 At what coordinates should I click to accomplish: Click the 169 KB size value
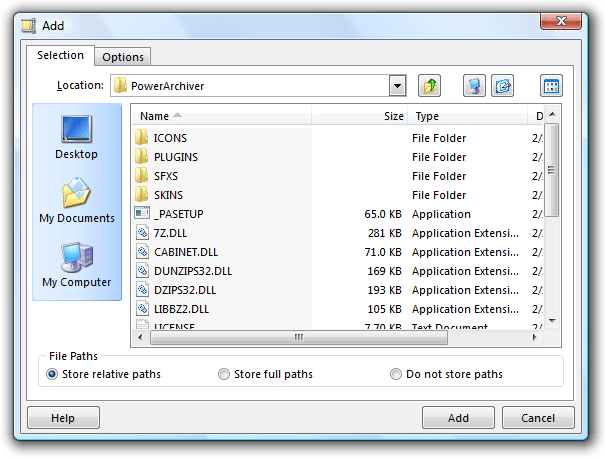(385, 271)
